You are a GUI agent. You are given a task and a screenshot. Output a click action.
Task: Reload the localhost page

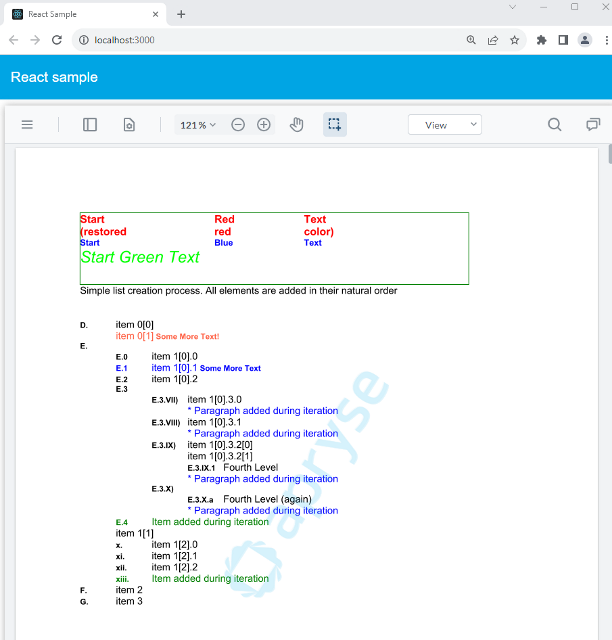[x=57, y=40]
